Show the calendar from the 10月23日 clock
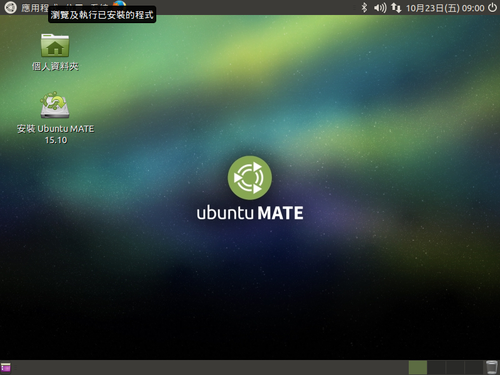Screen dimensions: 500x375 pos(445,8)
